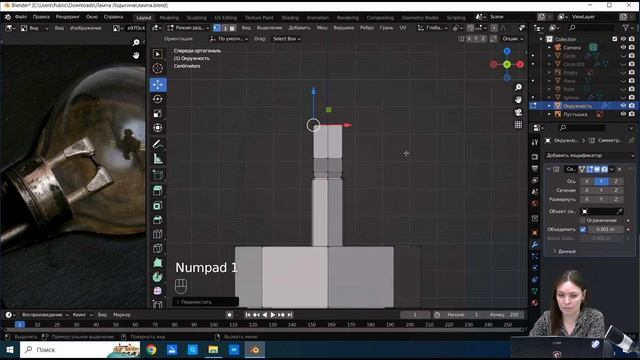Select the Loop Cut tool
This screenshot has width=640, height=360.
pyautogui.click(x=158, y=234)
